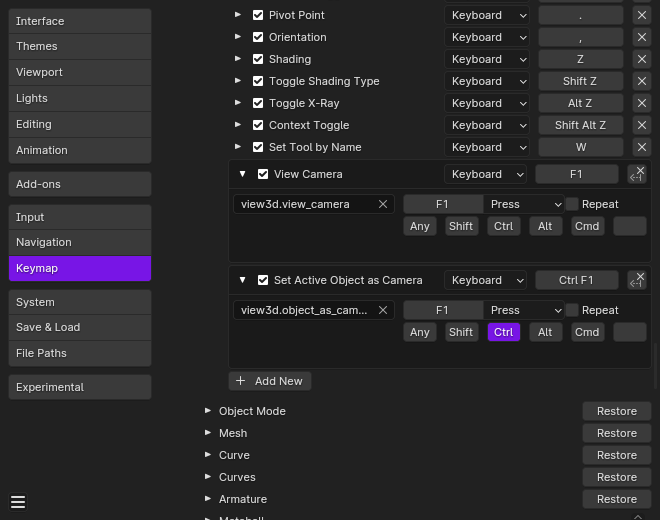Uncheck Toggle X-Ray
Screen dimensions: 660x520
point(258,103)
